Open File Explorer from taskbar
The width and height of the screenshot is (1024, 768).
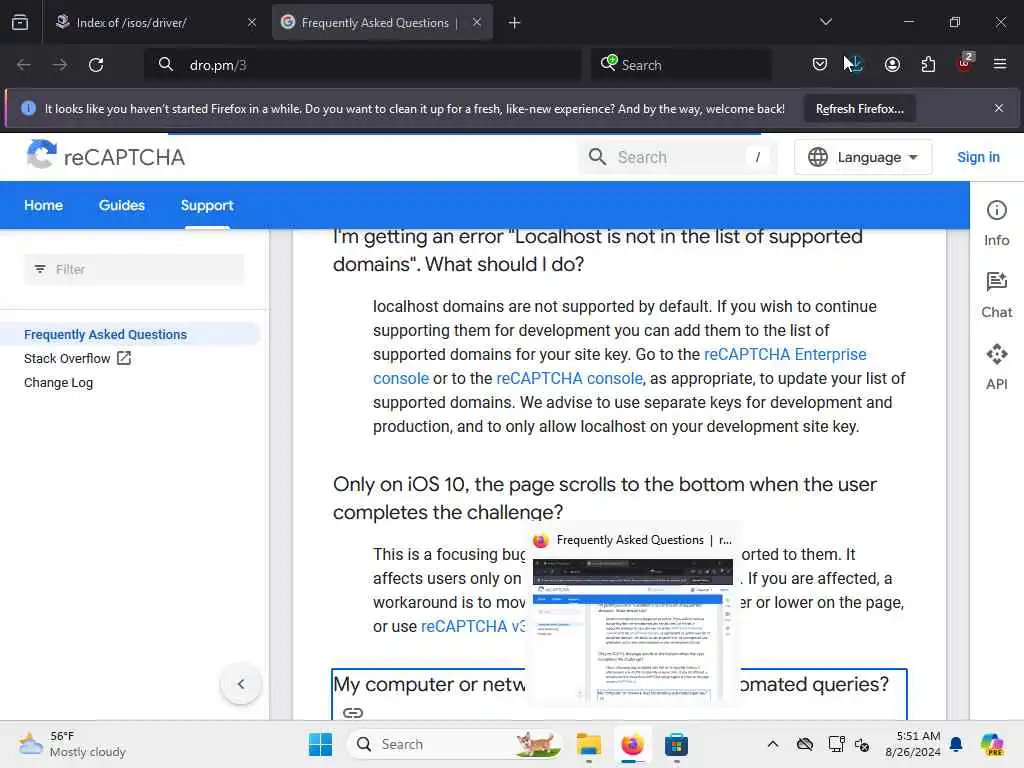tap(588, 744)
